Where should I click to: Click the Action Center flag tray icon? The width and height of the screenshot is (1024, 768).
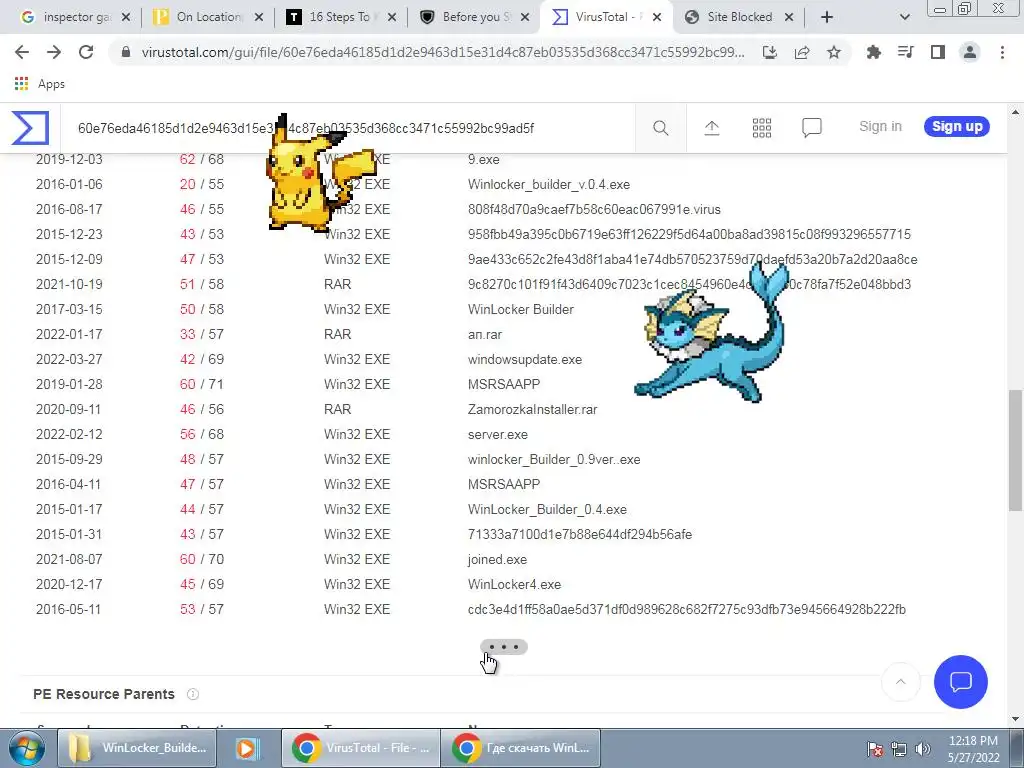tap(875, 749)
